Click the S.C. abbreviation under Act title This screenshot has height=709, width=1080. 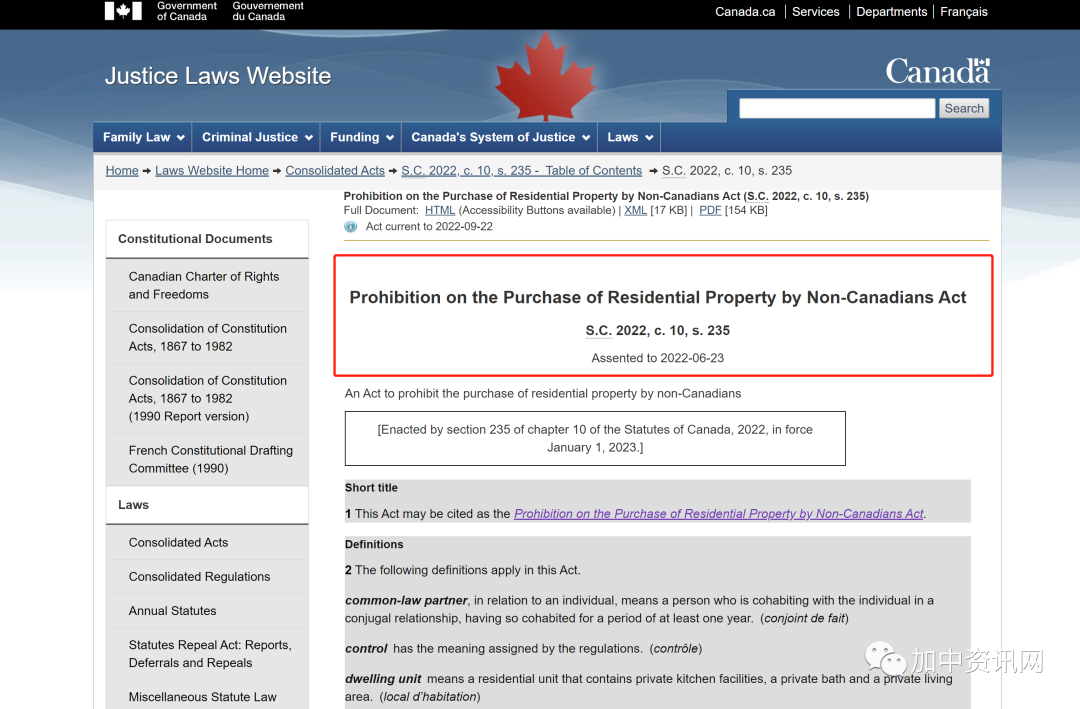(x=598, y=331)
